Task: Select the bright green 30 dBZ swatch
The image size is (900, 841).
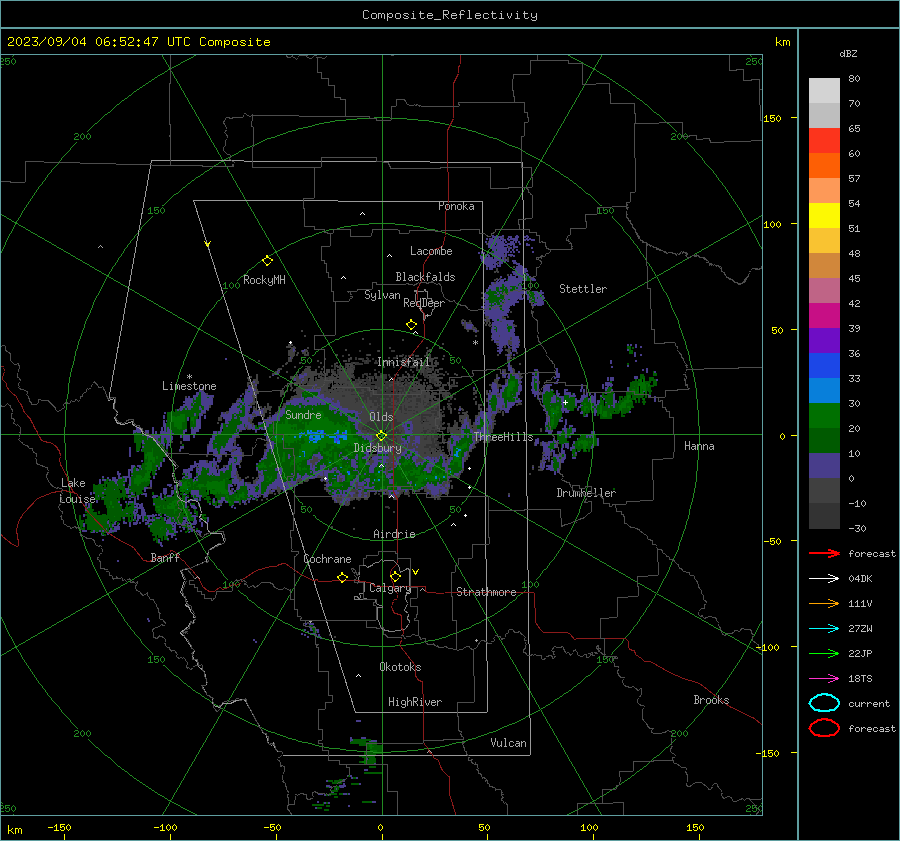Action: [x=824, y=416]
